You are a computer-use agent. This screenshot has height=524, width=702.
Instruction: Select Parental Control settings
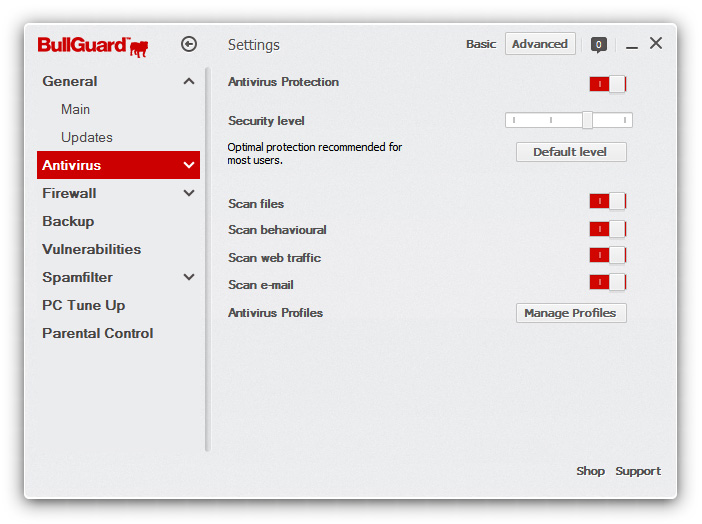click(x=98, y=333)
